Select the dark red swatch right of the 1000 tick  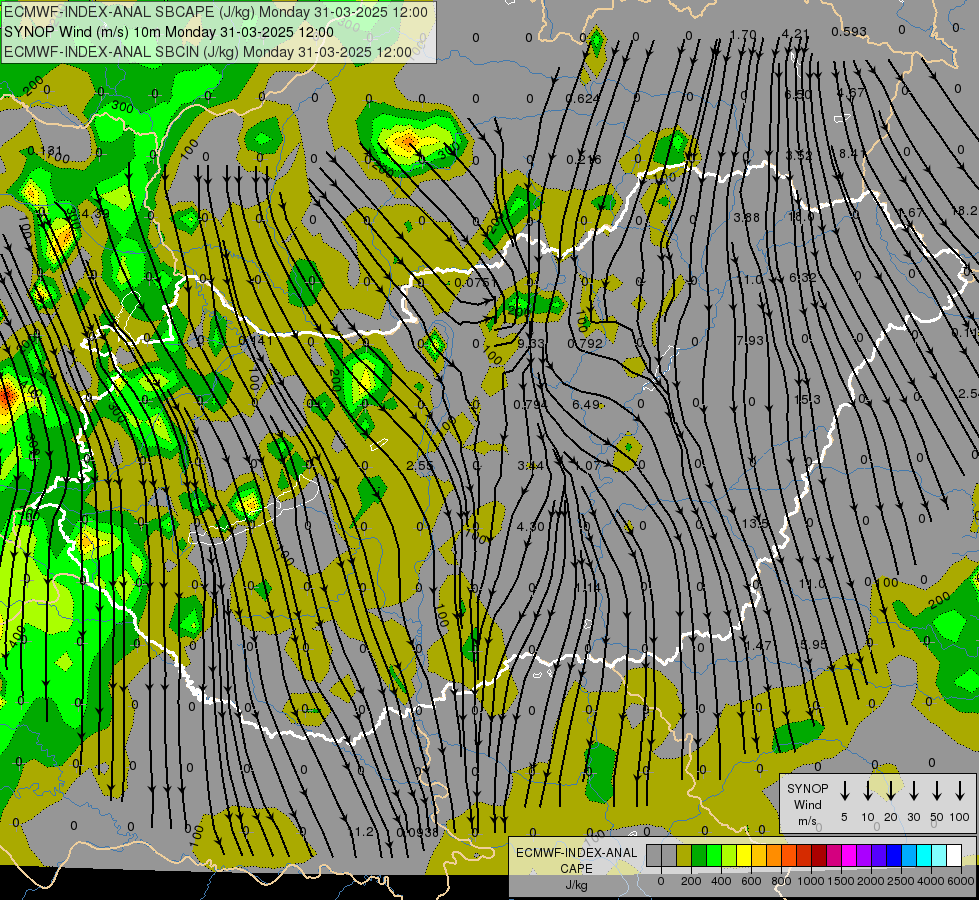coord(819,856)
